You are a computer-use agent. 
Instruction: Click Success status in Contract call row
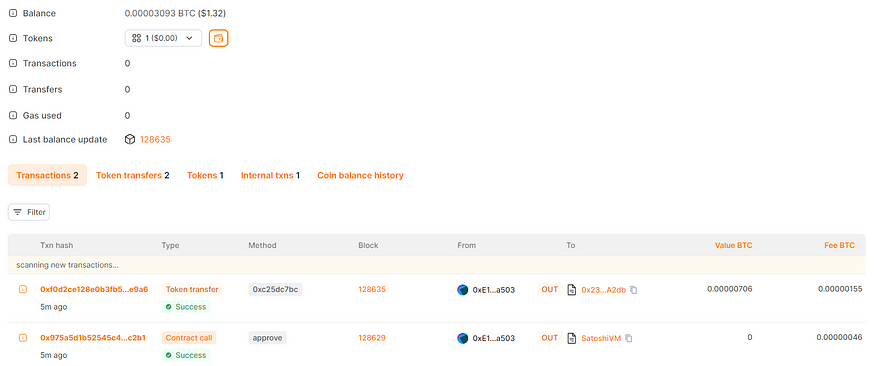pyautogui.click(x=186, y=355)
